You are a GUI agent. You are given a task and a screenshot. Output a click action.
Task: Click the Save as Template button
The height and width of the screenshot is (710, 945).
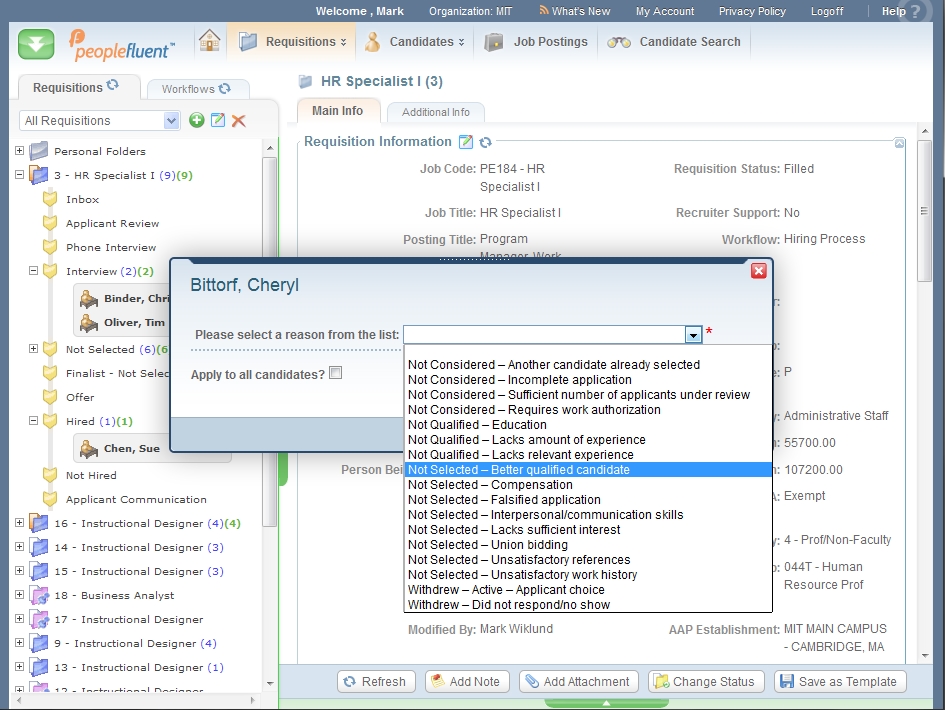[840, 682]
